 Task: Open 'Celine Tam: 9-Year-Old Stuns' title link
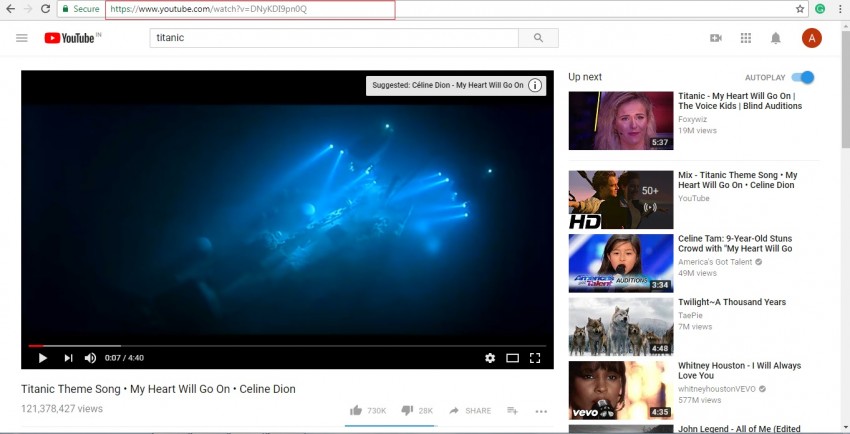click(735, 243)
